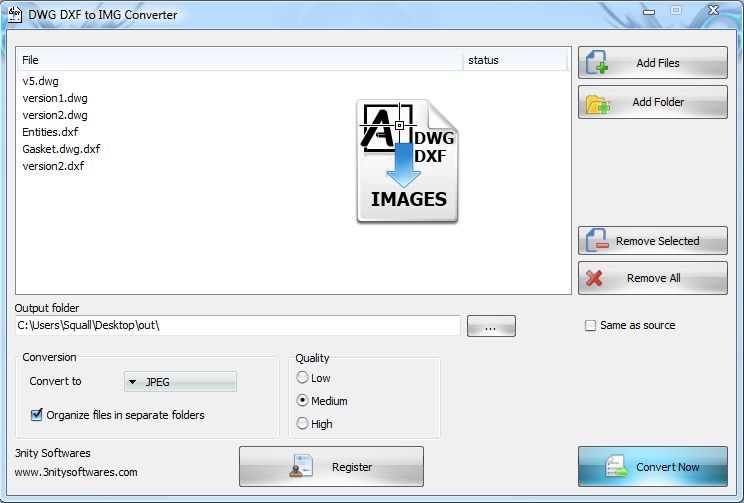The image size is (744, 503).
Task: Select High quality option
Action: point(303,424)
